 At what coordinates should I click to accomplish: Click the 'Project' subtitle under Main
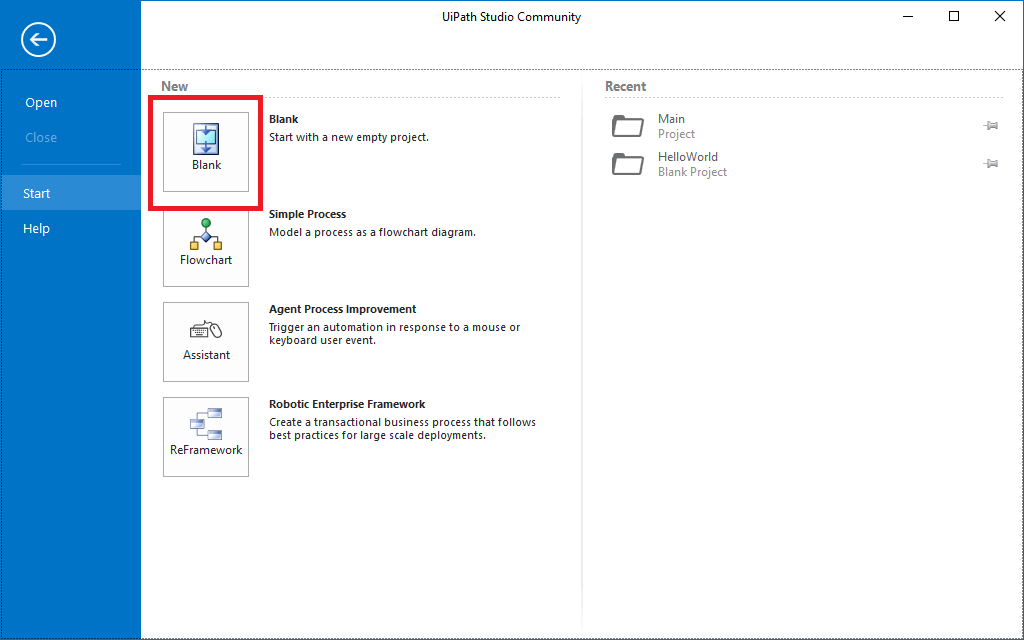click(x=677, y=134)
